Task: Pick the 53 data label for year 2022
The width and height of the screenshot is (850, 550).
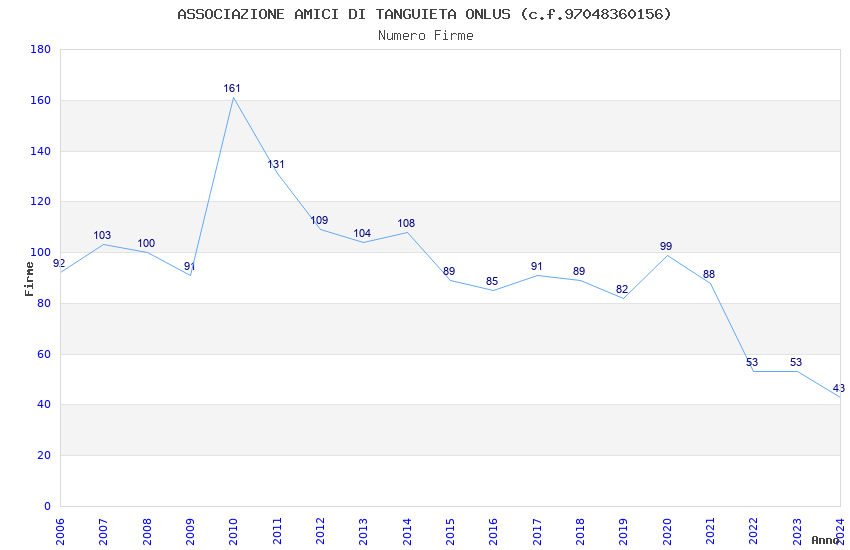Action: [752, 362]
